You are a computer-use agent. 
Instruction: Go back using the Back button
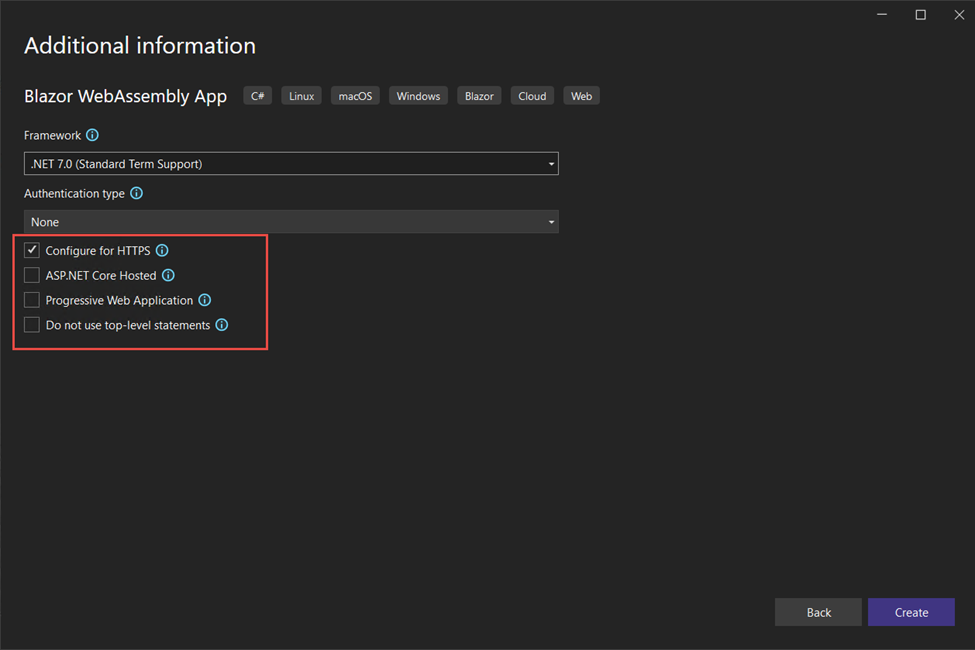[818, 612]
